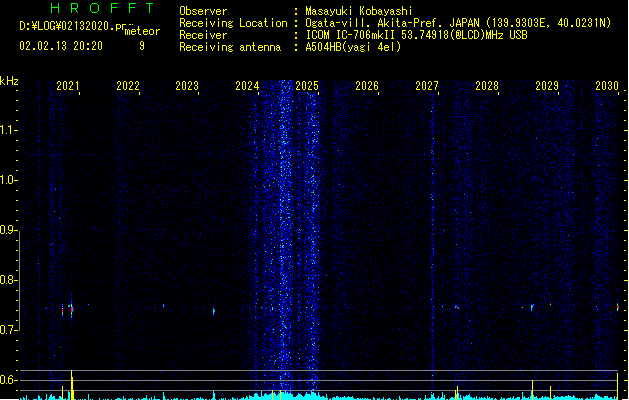The height and width of the screenshot is (400, 629).
Task: Click the 2026 time axis marker
Action: pos(367,85)
